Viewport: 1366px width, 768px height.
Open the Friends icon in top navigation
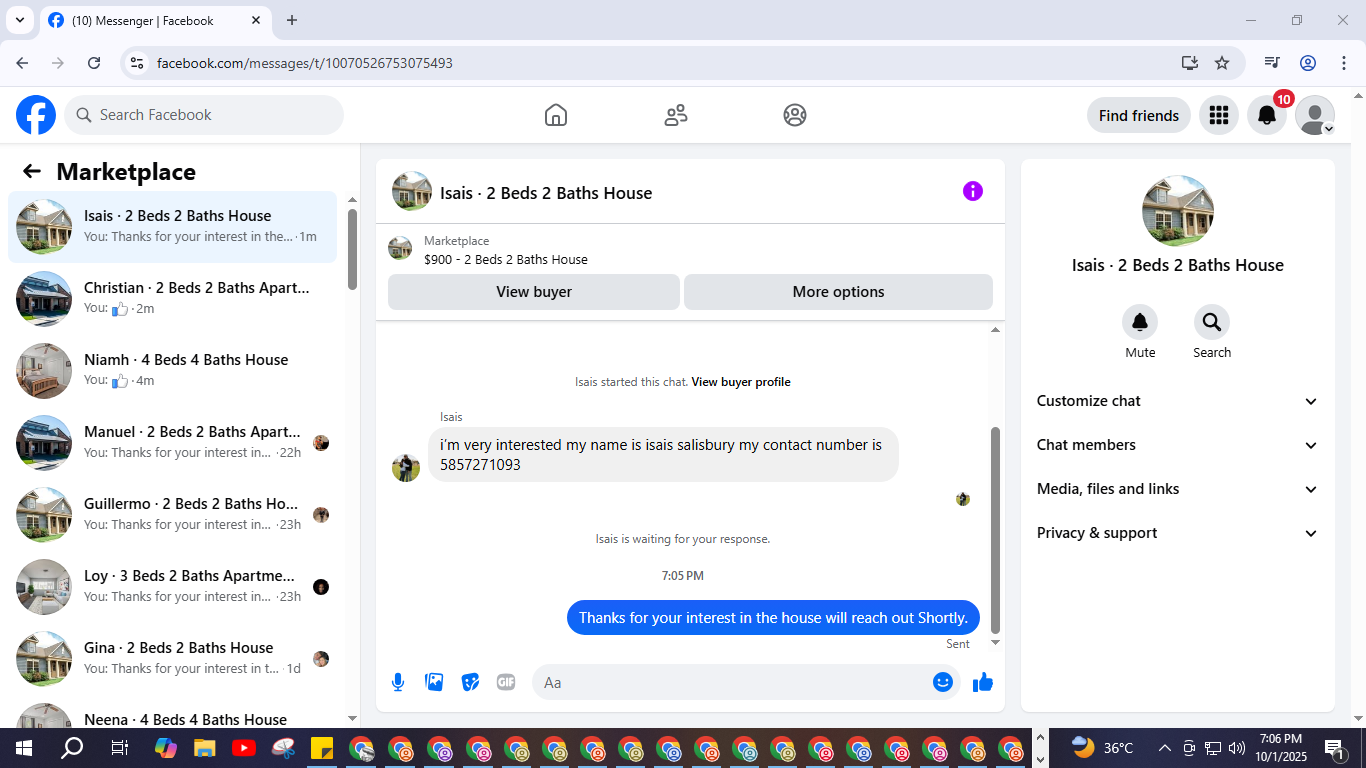click(676, 115)
